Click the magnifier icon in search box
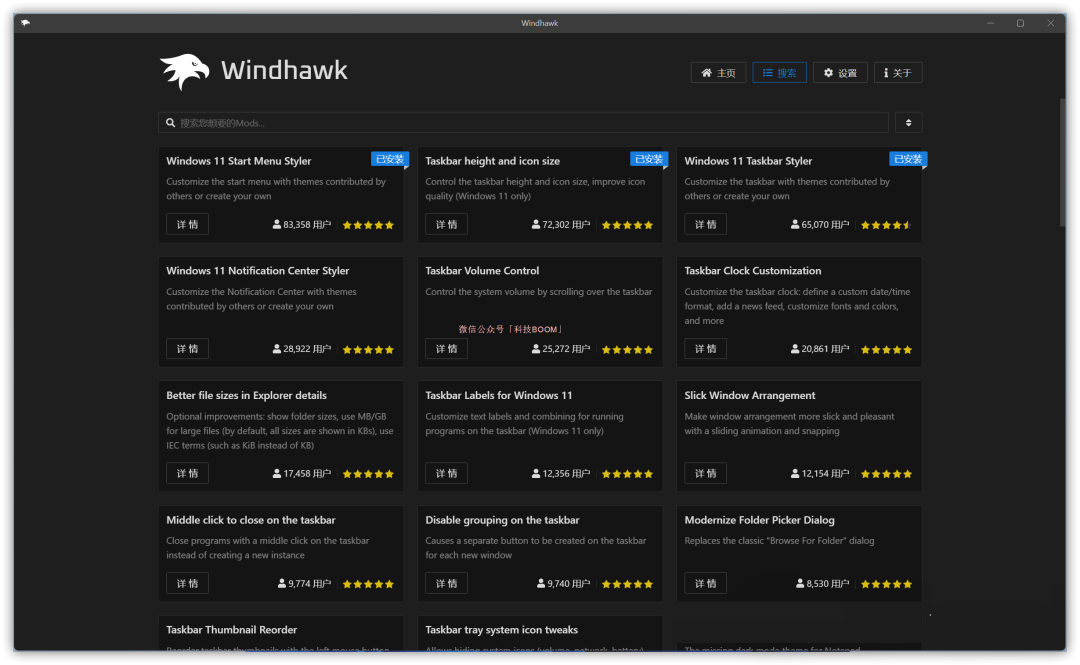Viewport: 1080px width, 665px height. click(170, 123)
